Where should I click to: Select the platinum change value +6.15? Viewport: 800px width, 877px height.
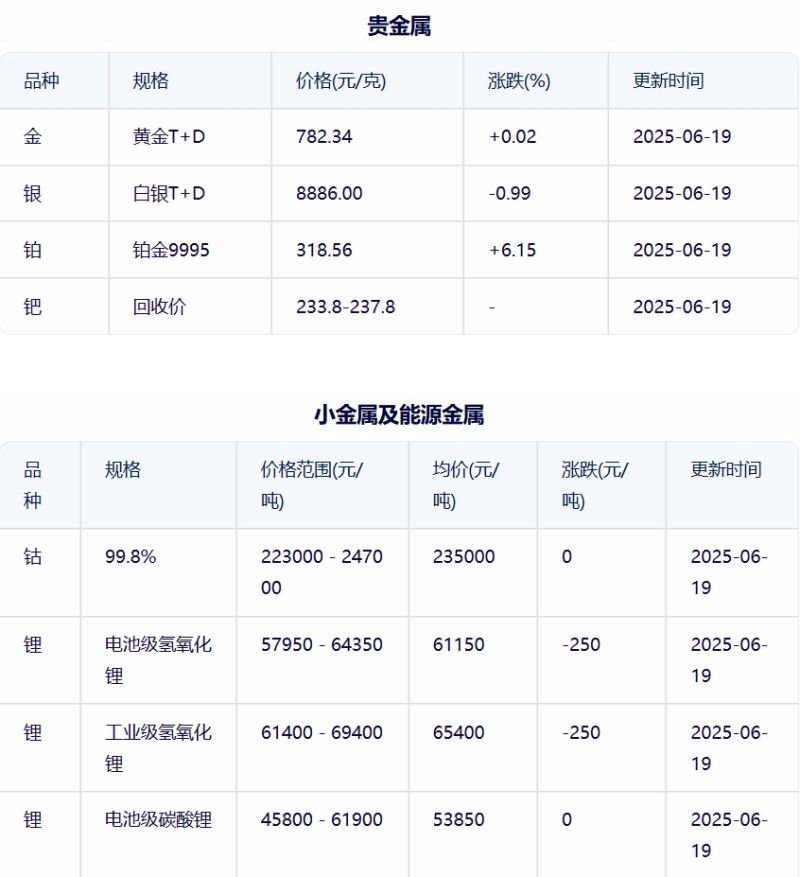[512, 250]
